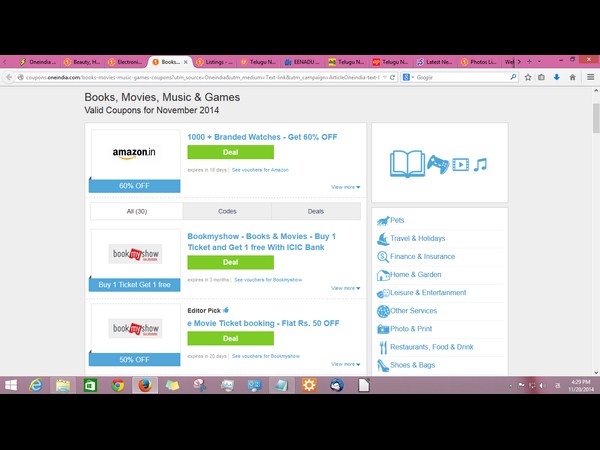600x450 pixels.
Task: Expand View more on the Amazon deal
Action: tap(345, 187)
